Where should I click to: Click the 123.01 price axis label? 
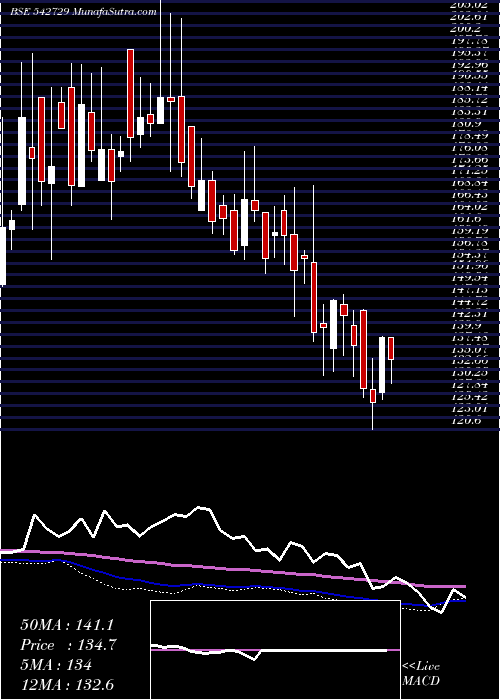[470, 408]
